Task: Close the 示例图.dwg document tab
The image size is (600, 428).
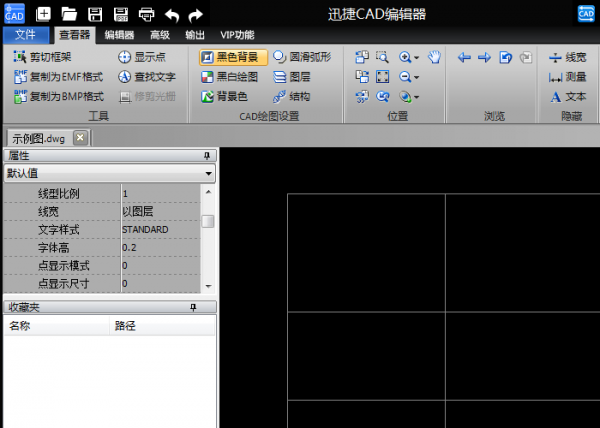Action: 80,138
